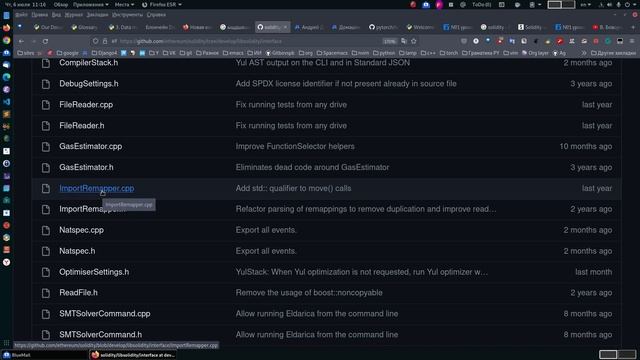Click the Pocket shield icon in the toolbar
Screen dimensions: 640x360
point(464,41)
